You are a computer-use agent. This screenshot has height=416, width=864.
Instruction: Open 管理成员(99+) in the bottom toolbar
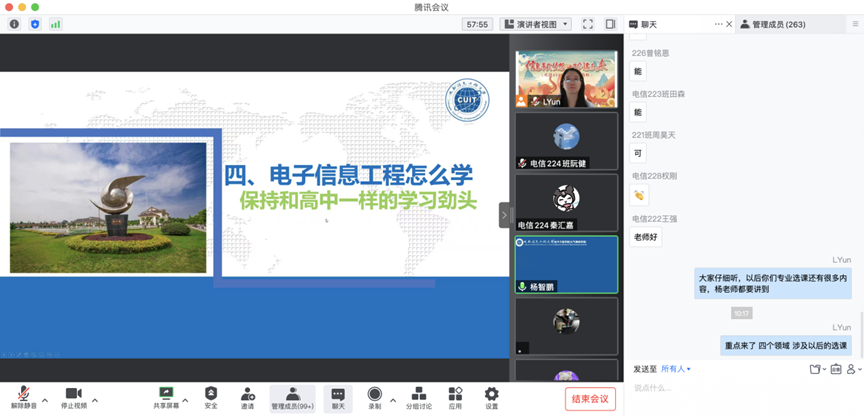coord(292,394)
